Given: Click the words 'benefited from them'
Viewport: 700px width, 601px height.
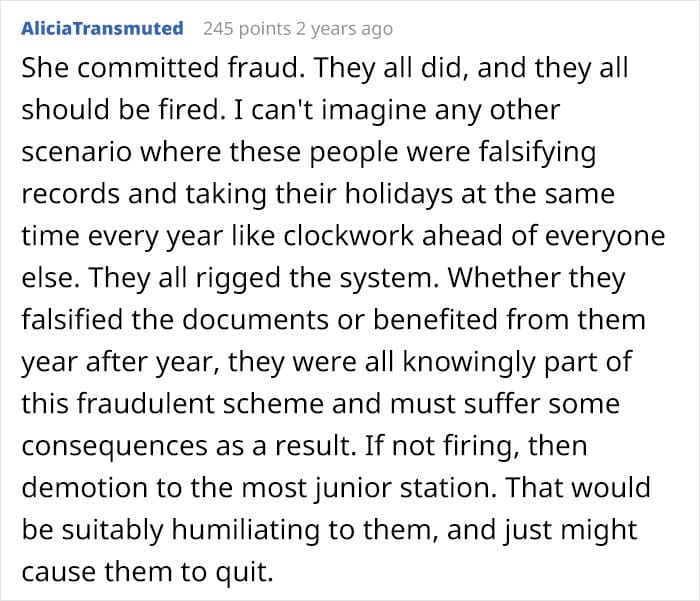Looking at the screenshot, I should (509, 320).
